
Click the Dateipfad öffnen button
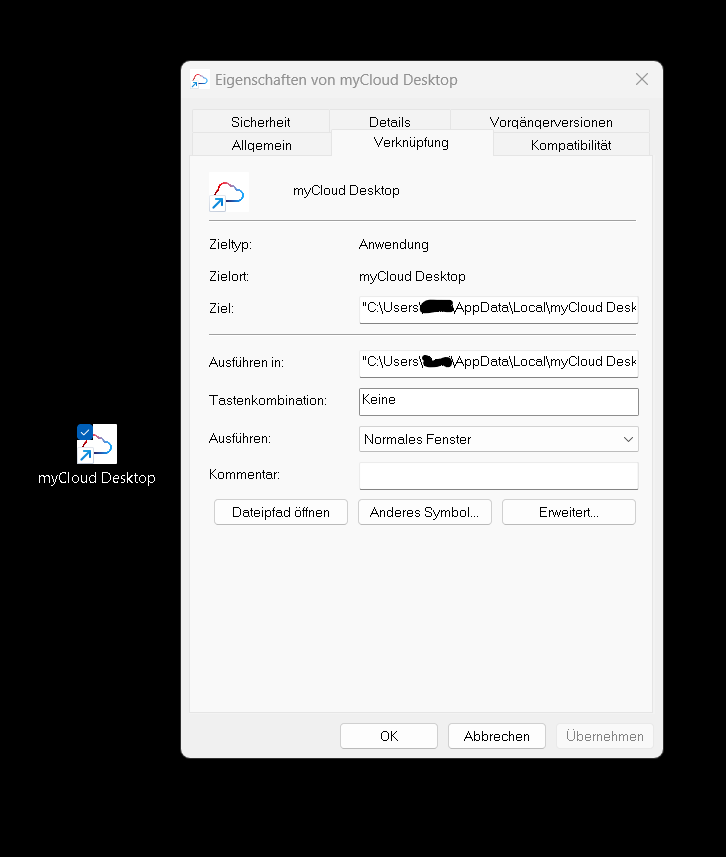281,512
